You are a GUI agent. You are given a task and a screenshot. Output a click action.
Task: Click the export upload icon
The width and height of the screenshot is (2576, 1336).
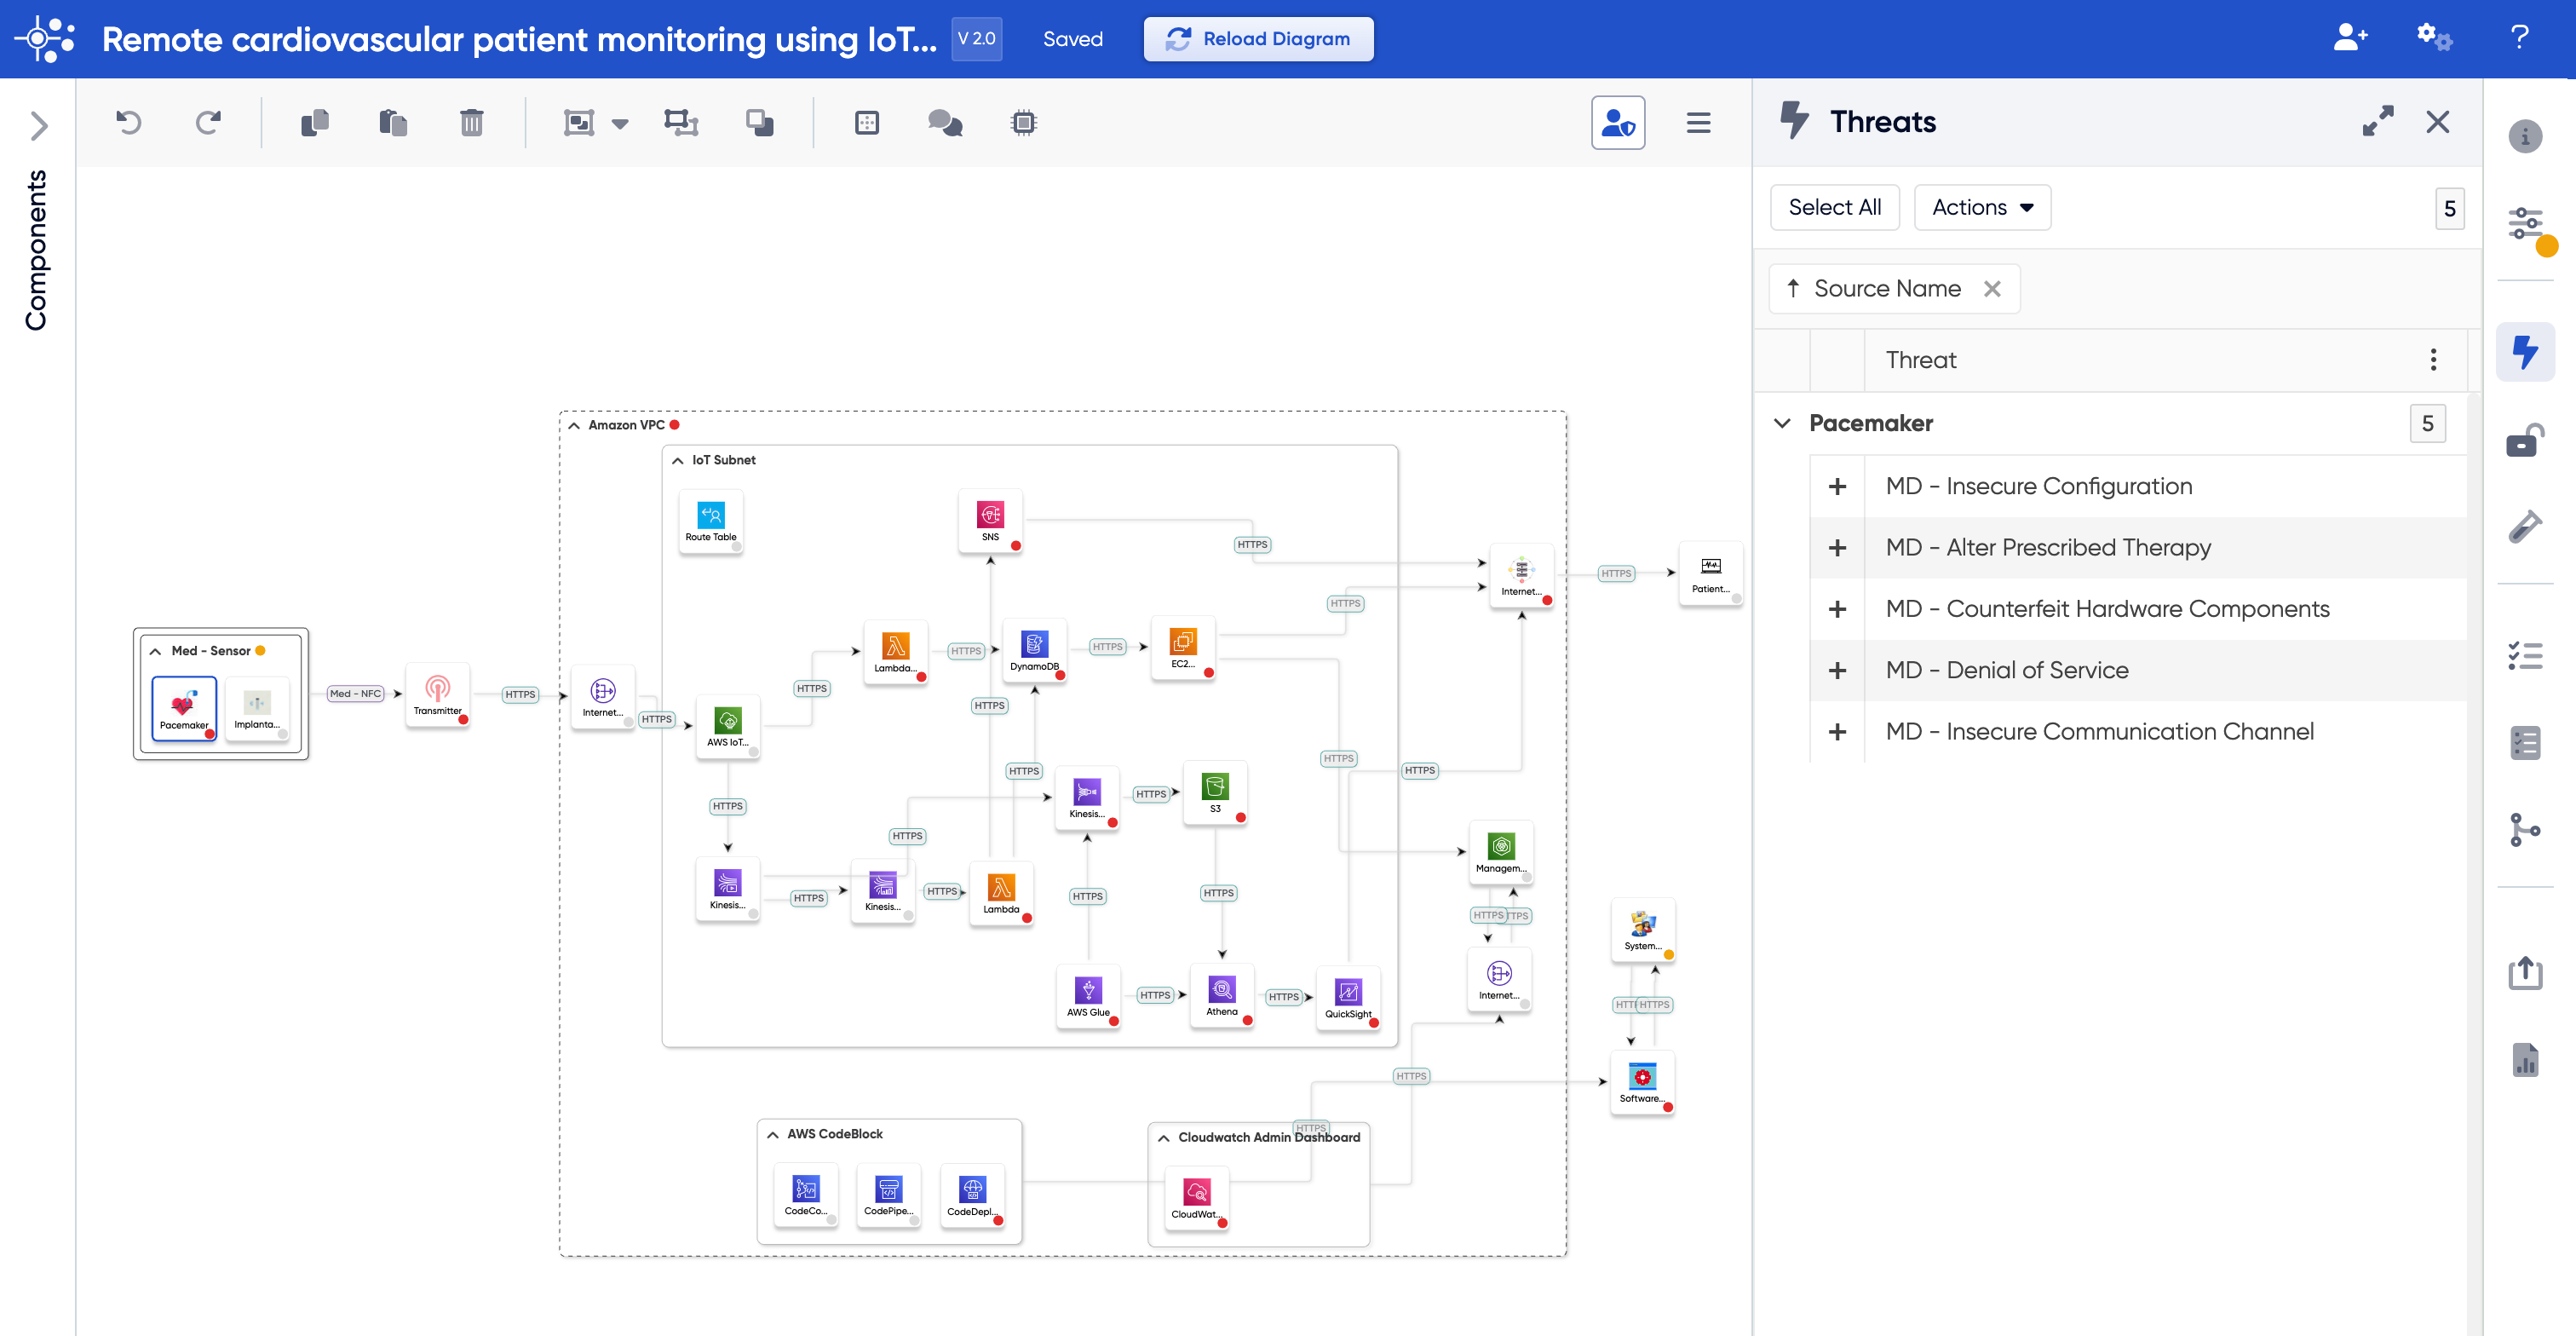[x=2525, y=972]
